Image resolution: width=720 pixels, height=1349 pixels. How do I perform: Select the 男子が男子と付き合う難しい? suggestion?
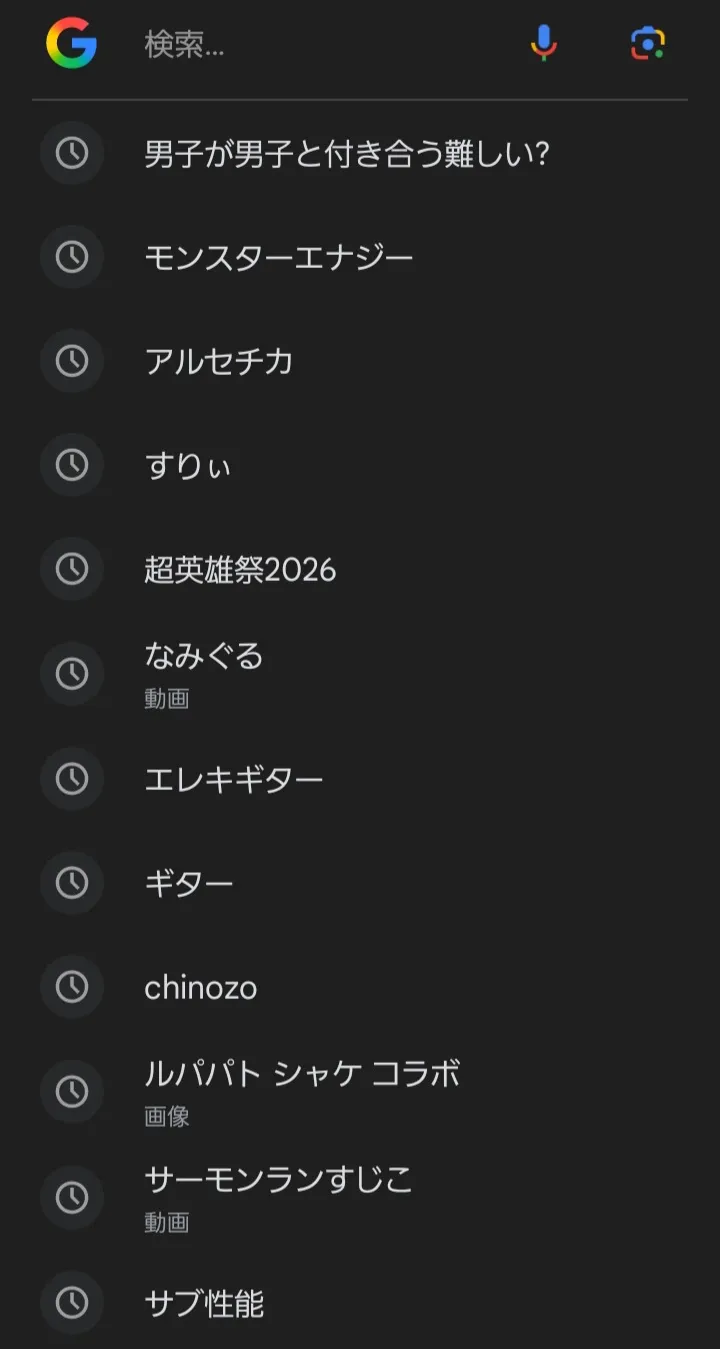coord(347,155)
